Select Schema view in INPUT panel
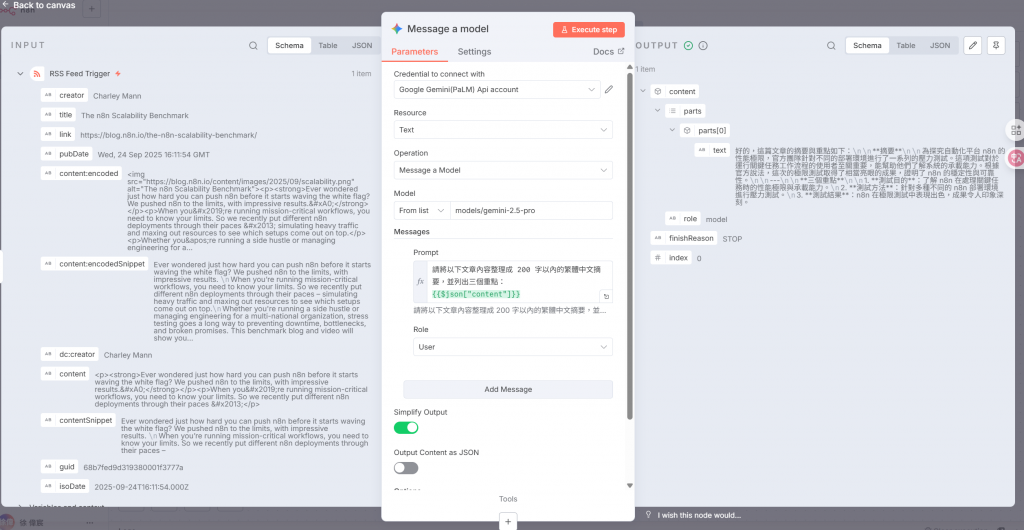 click(x=289, y=46)
